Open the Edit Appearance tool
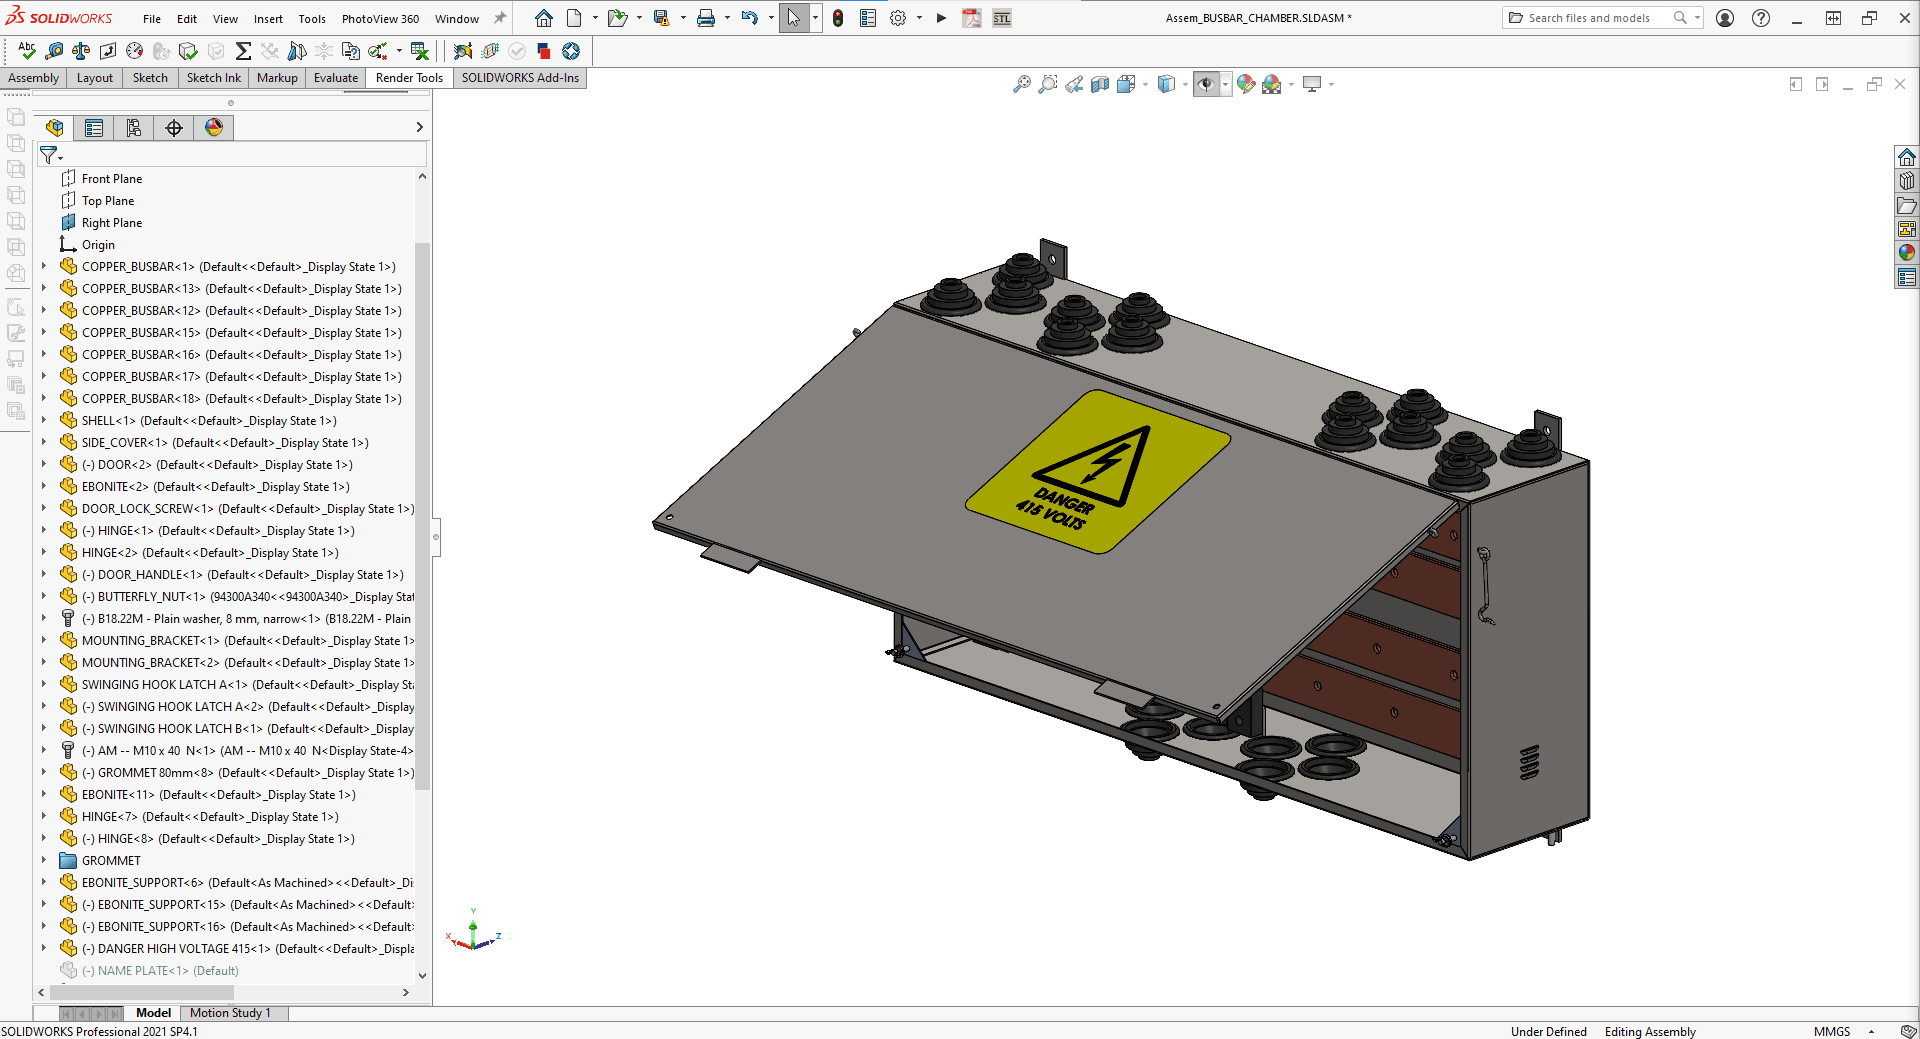Image resolution: width=1920 pixels, height=1039 pixels. [1246, 84]
